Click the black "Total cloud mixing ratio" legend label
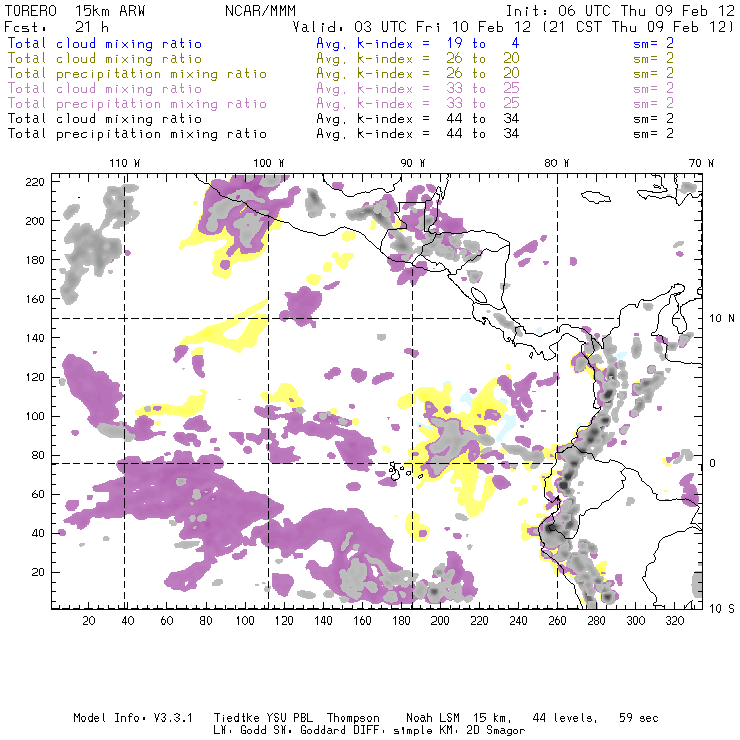This screenshot has width=740, height=740. coord(105,119)
